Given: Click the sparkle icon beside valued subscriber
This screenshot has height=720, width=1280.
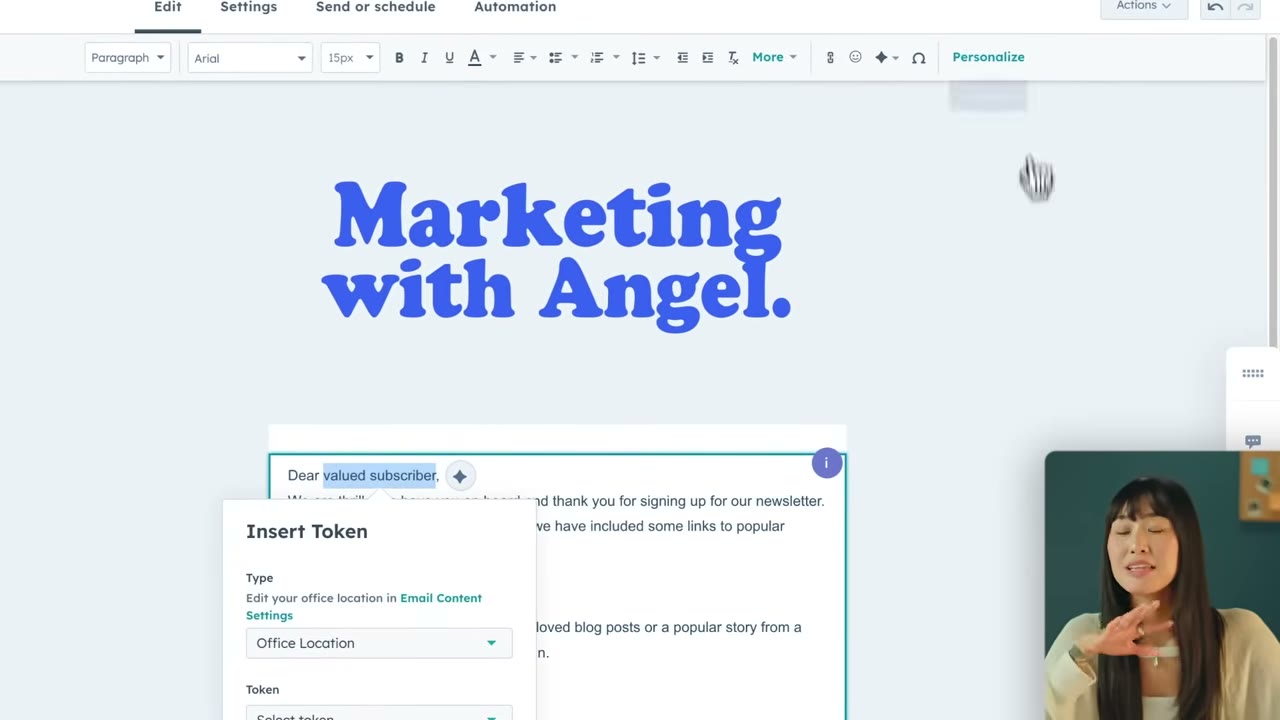Looking at the screenshot, I should click(x=459, y=476).
